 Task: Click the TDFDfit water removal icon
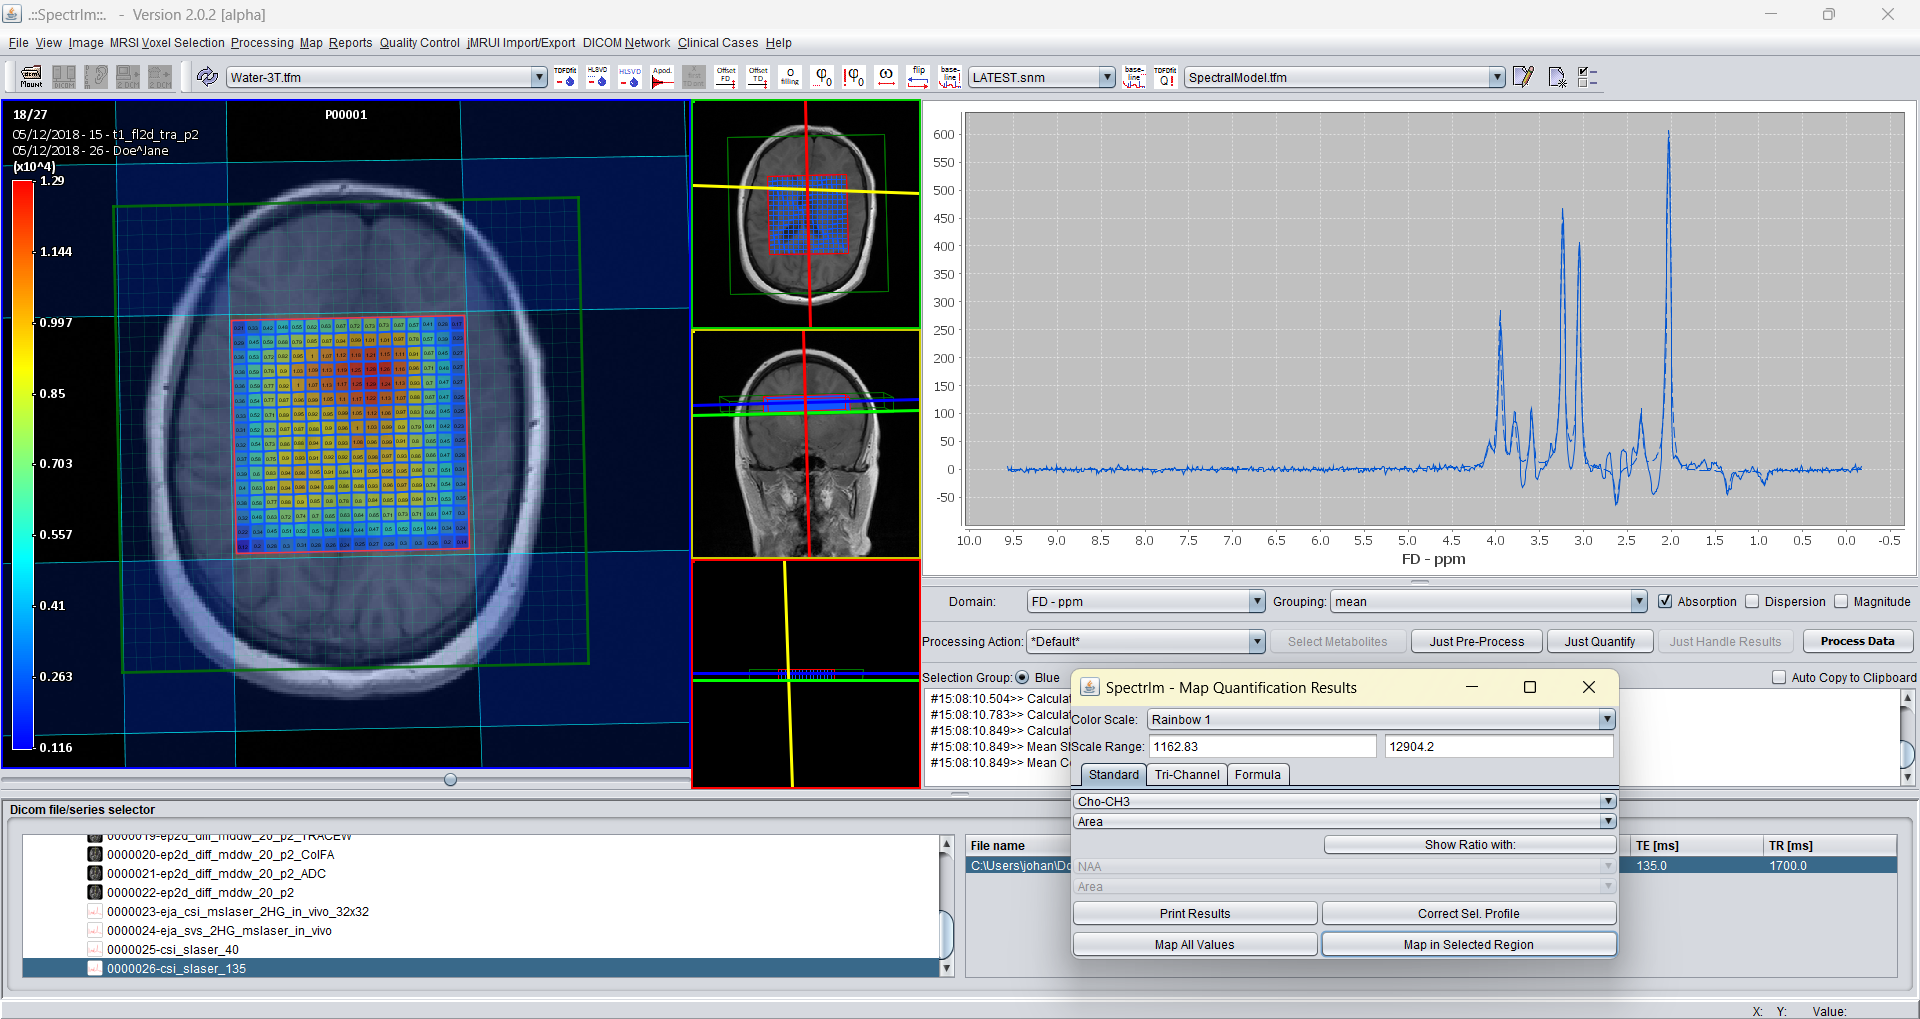565,77
